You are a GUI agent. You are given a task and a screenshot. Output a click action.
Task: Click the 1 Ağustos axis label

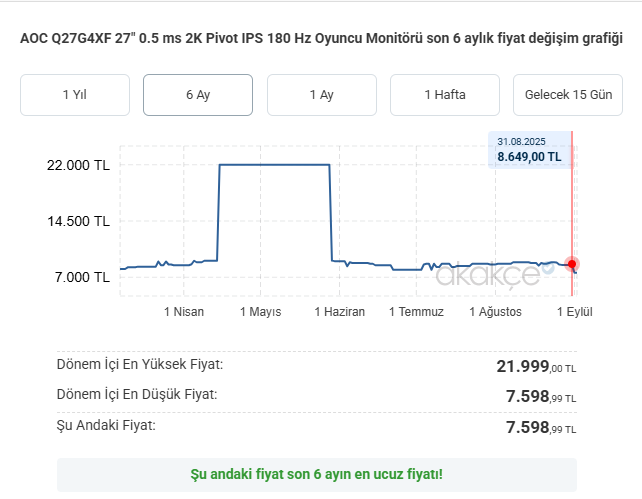click(x=495, y=312)
